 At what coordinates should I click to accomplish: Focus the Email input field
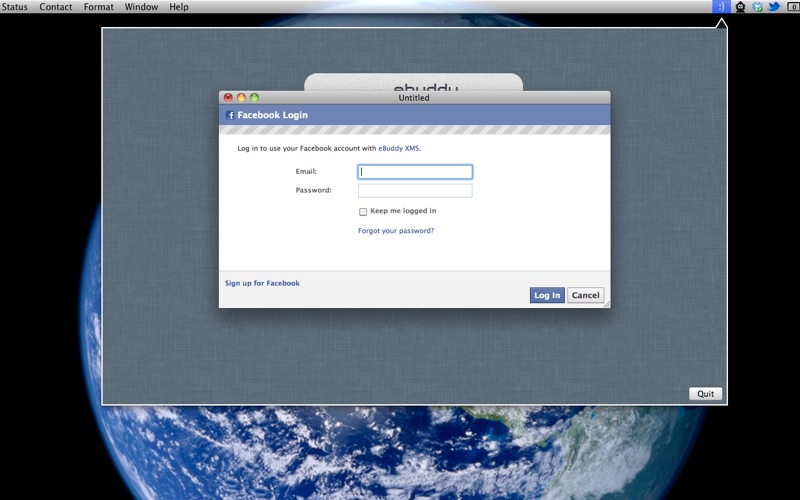click(x=415, y=172)
